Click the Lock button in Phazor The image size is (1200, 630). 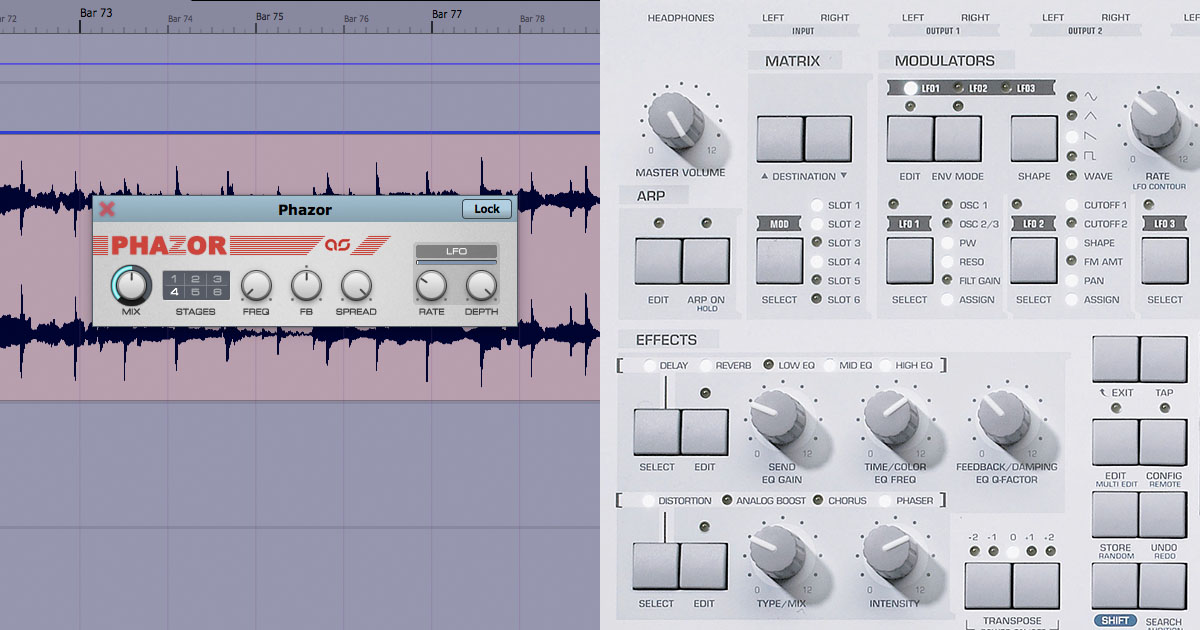click(487, 209)
